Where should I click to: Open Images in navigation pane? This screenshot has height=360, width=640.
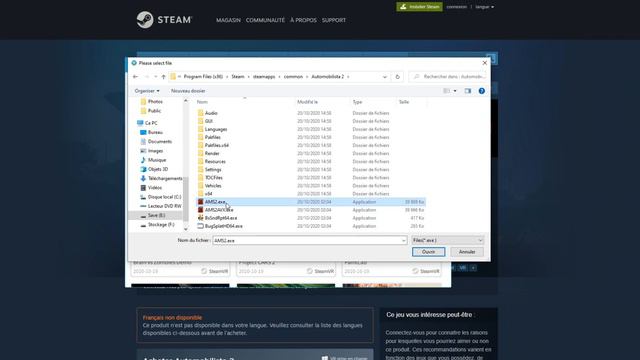click(x=155, y=151)
